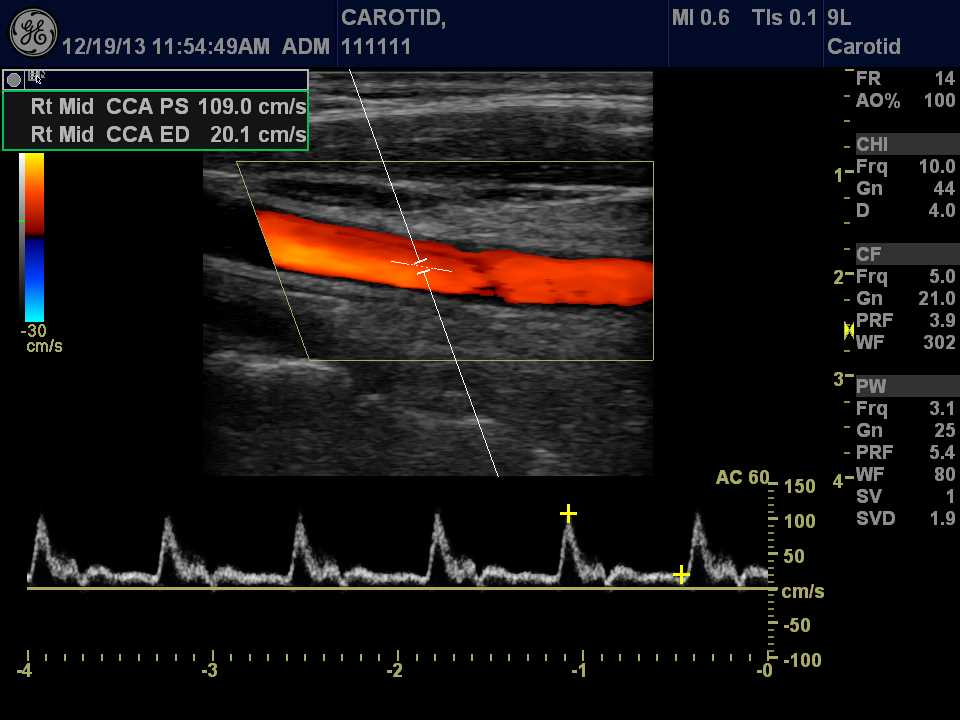This screenshot has height=720, width=960.
Task: Click the CAROTID patient name field
Action: pyautogui.click(x=393, y=18)
